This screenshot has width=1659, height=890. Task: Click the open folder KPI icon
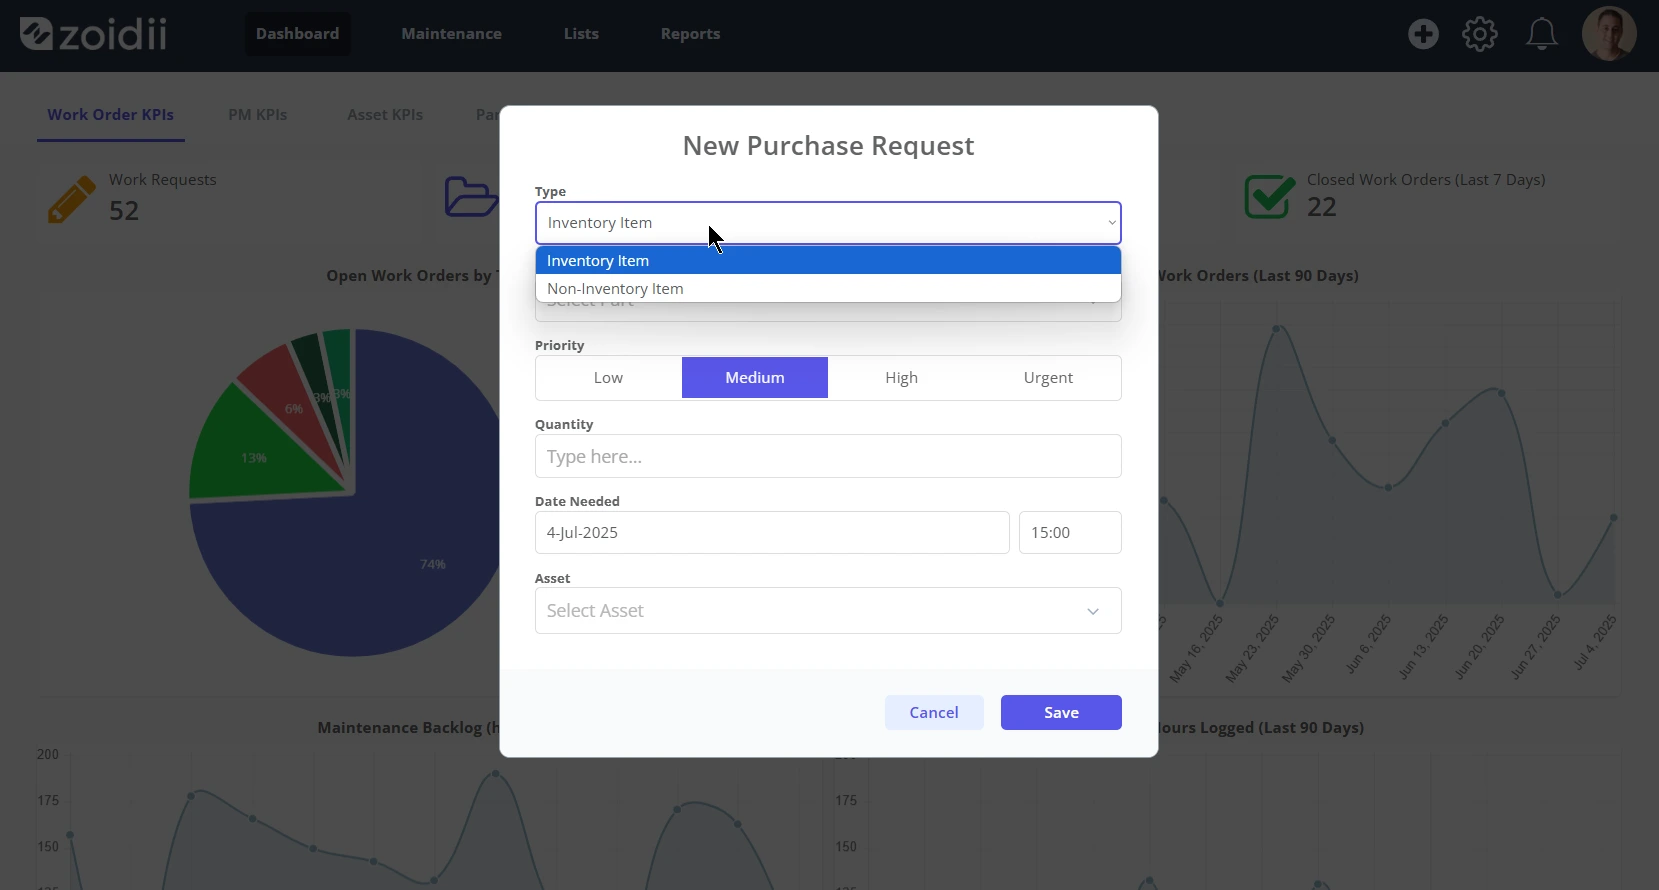pos(471,197)
